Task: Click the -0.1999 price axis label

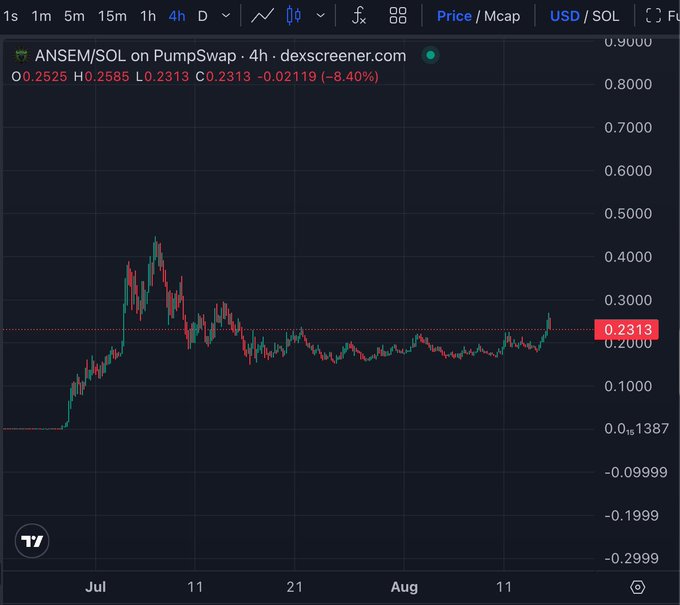Action: (631, 515)
